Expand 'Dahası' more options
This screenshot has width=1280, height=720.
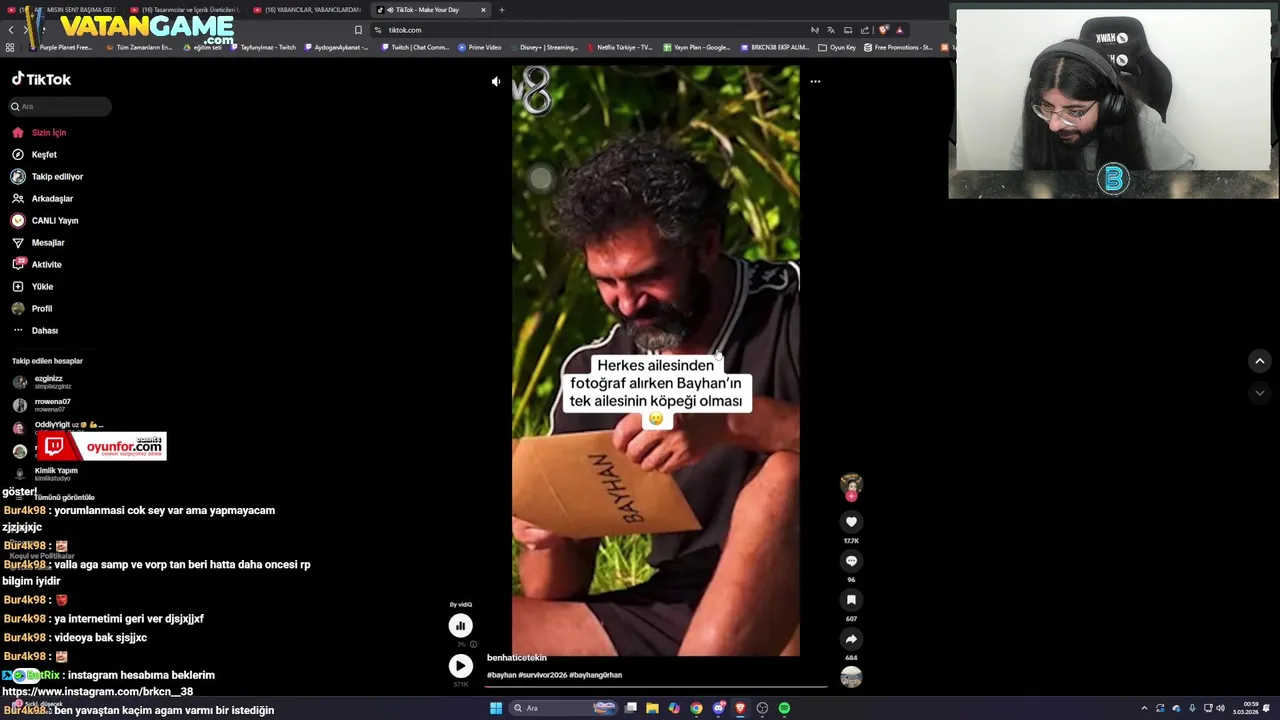(x=35, y=330)
